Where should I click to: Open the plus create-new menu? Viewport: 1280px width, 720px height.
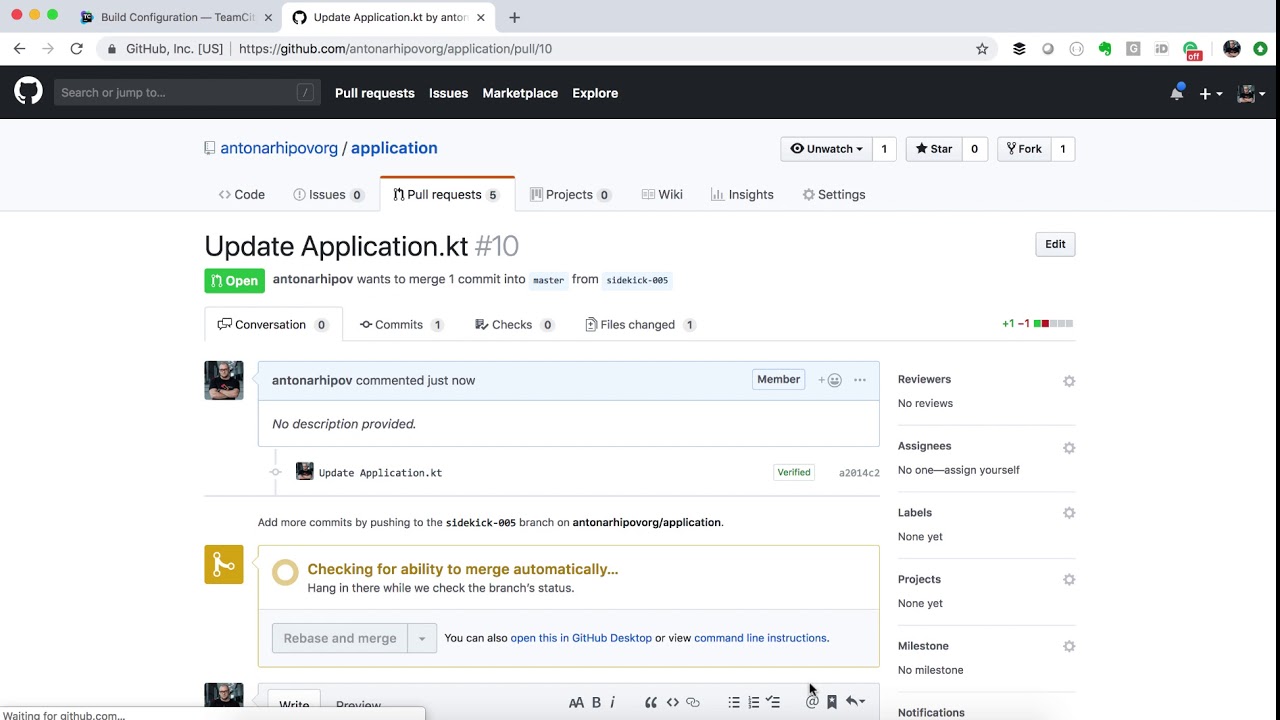[1210, 93]
